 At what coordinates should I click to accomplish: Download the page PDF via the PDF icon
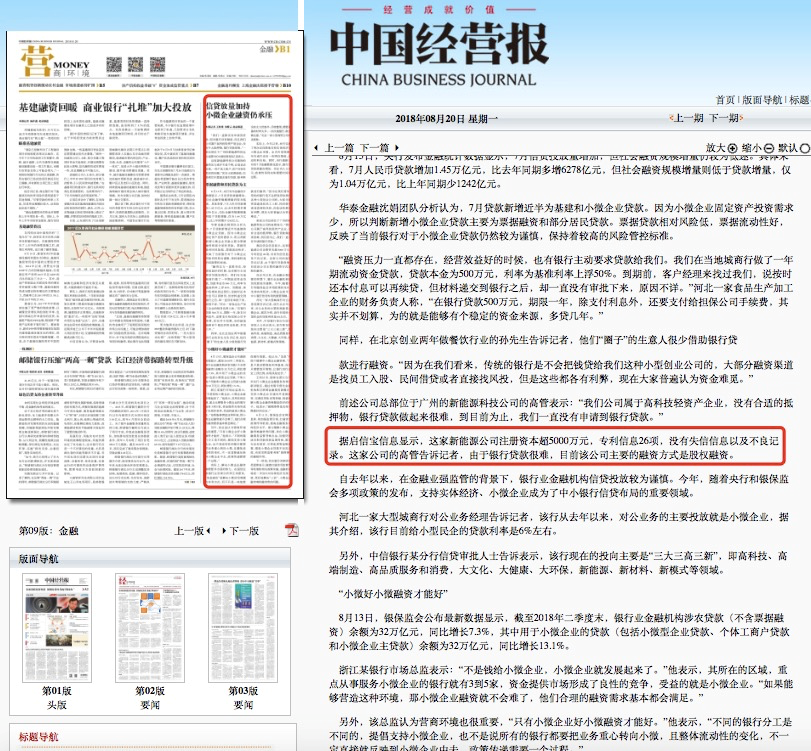(292, 530)
